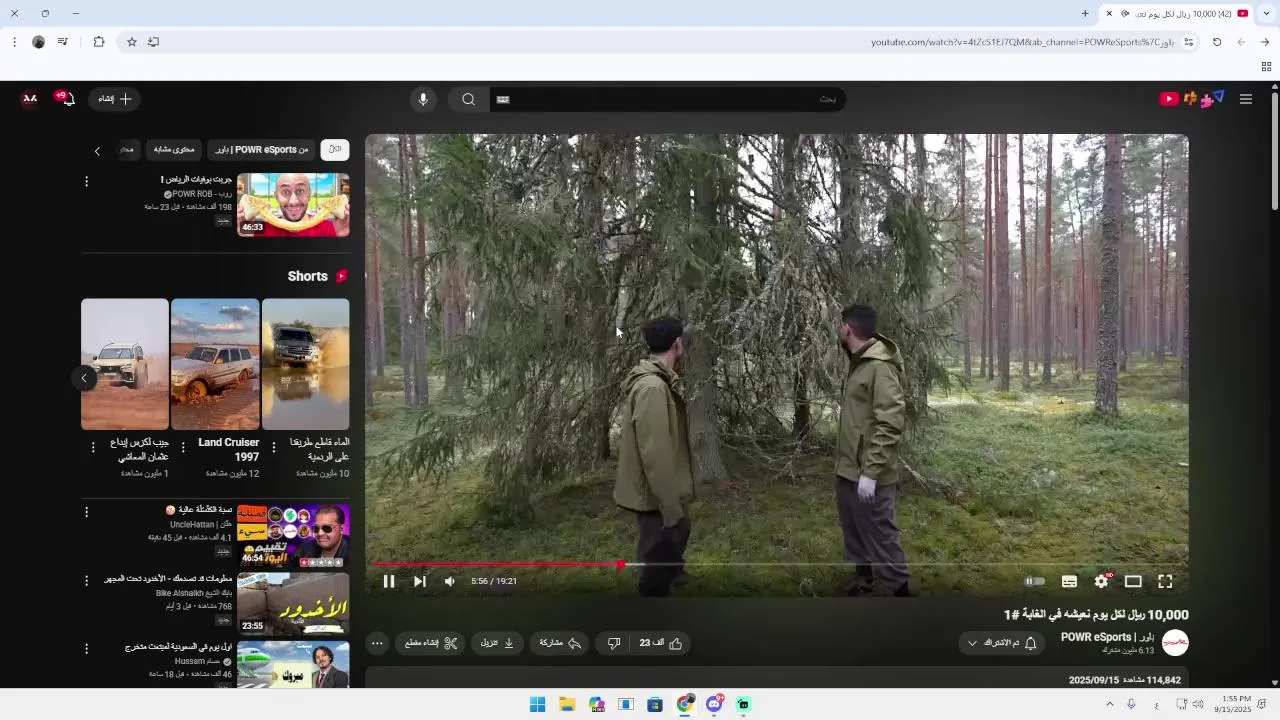This screenshot has height=720, width=1280.
Task: Reload the page in the browser
Action: (x=1217, y=42)
